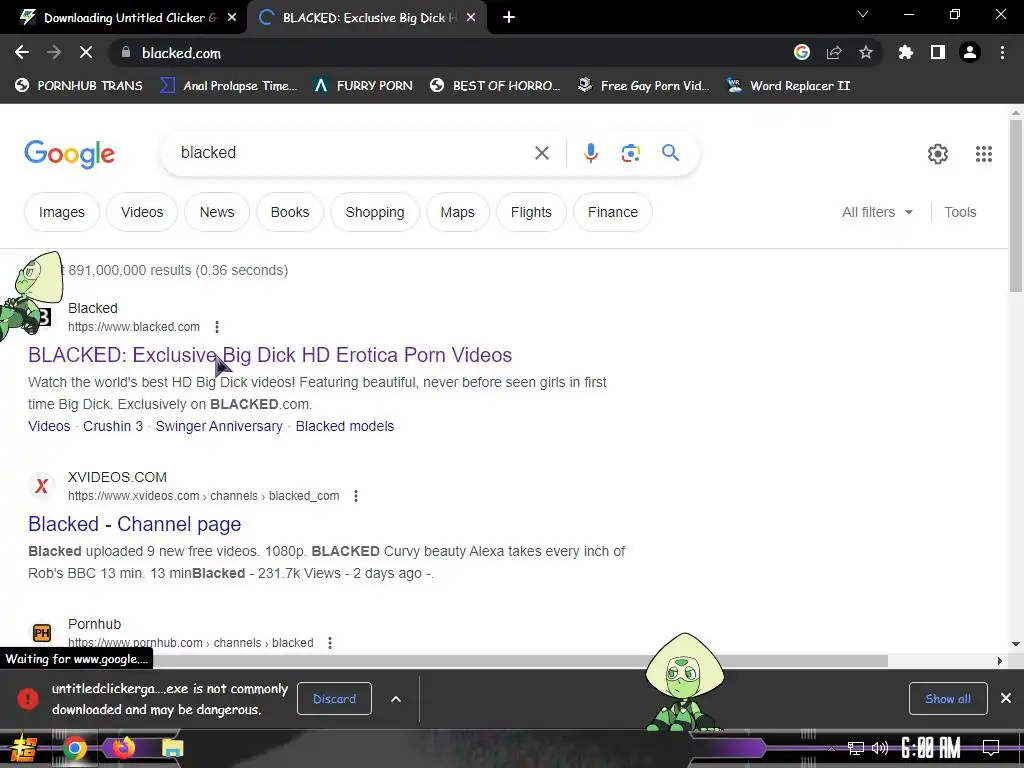
Task: Open the Google icon in address bar
Action: tap(802, 53)
